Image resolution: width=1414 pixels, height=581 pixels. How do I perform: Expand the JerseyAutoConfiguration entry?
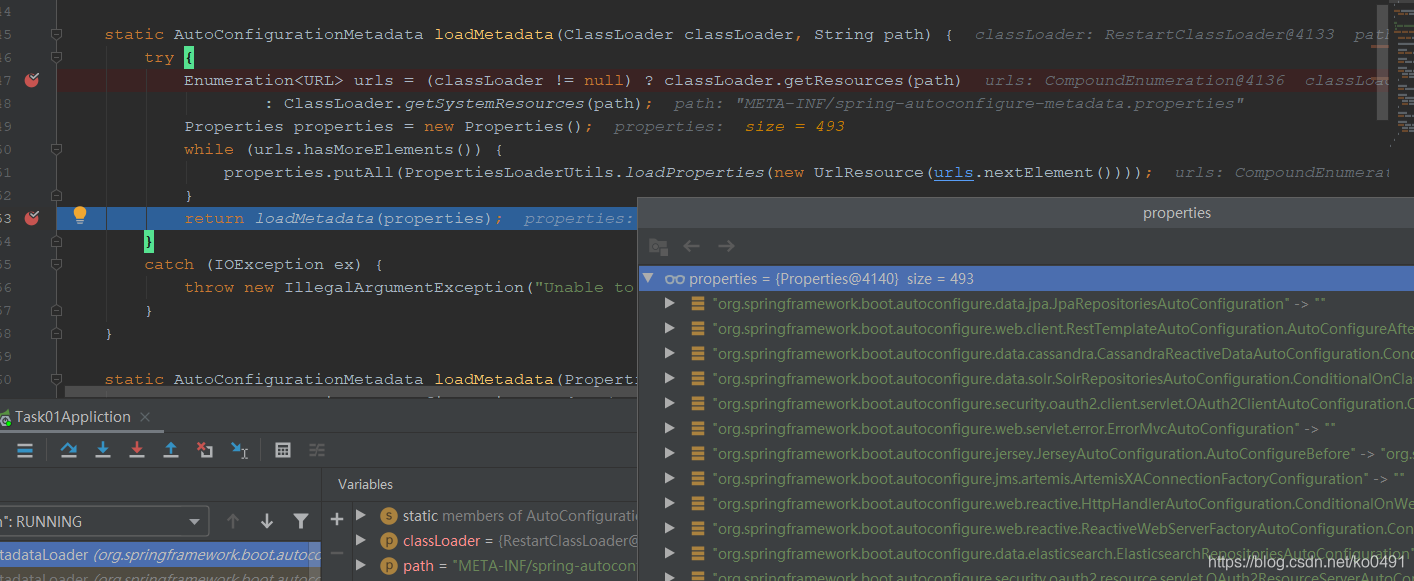point(670,453)
